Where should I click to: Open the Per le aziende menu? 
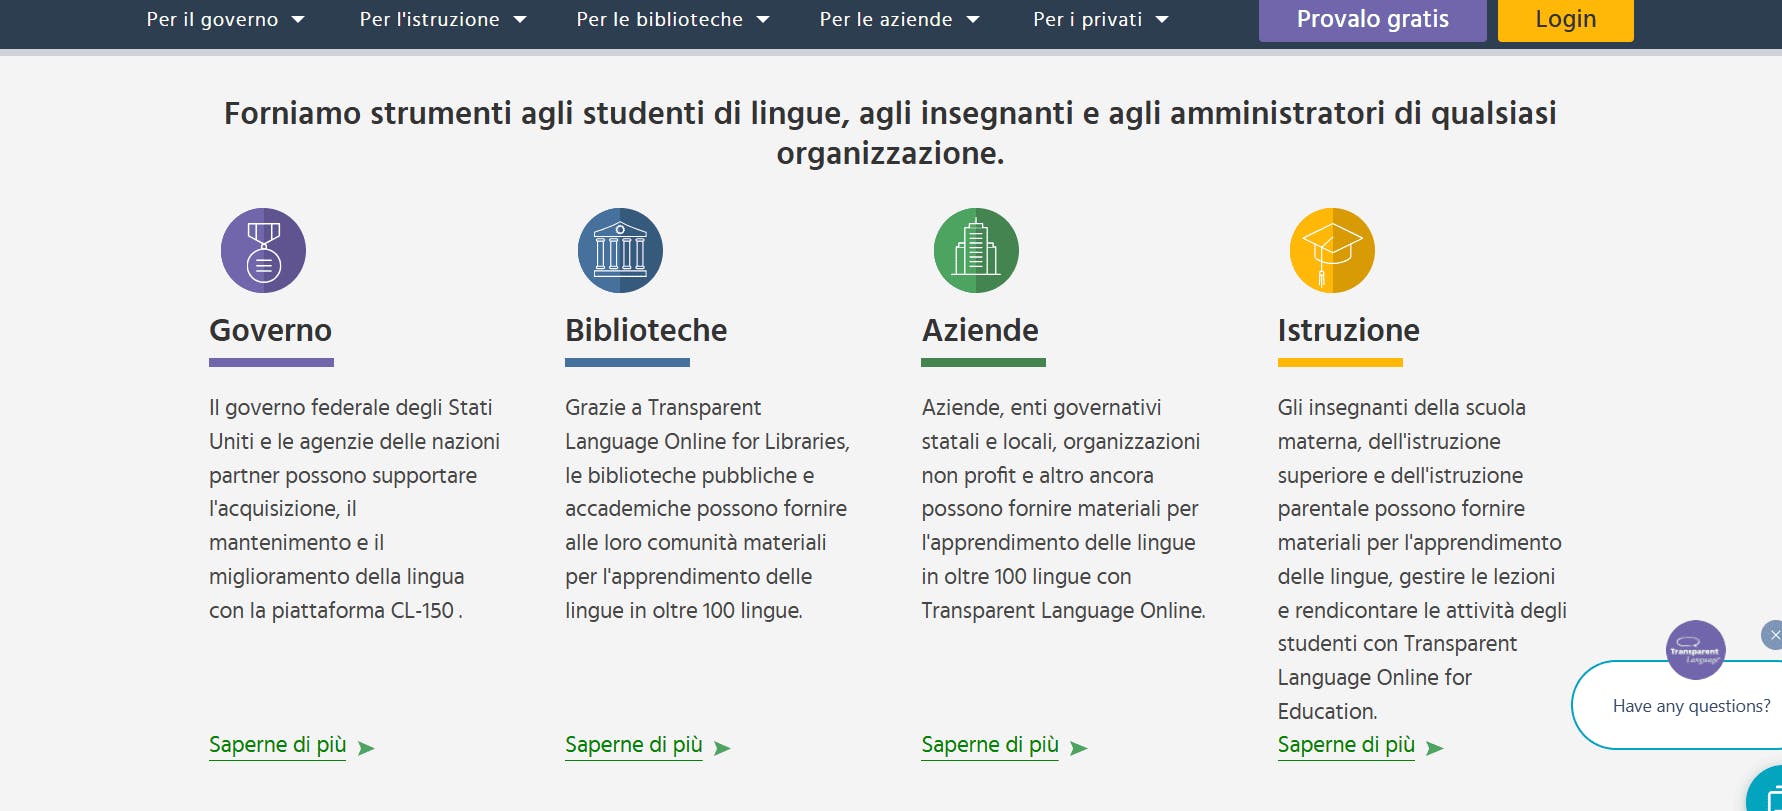[x=899, y=19]
